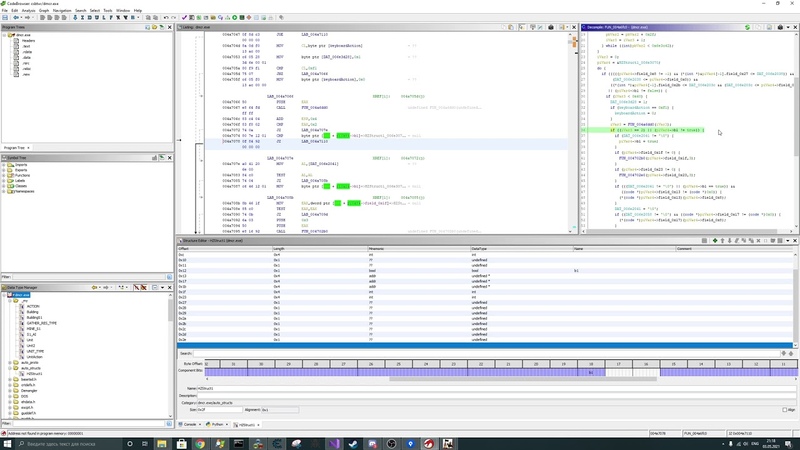
Task: Click the Data Type Manager Filter field
Action: click(x=89, y=423)
